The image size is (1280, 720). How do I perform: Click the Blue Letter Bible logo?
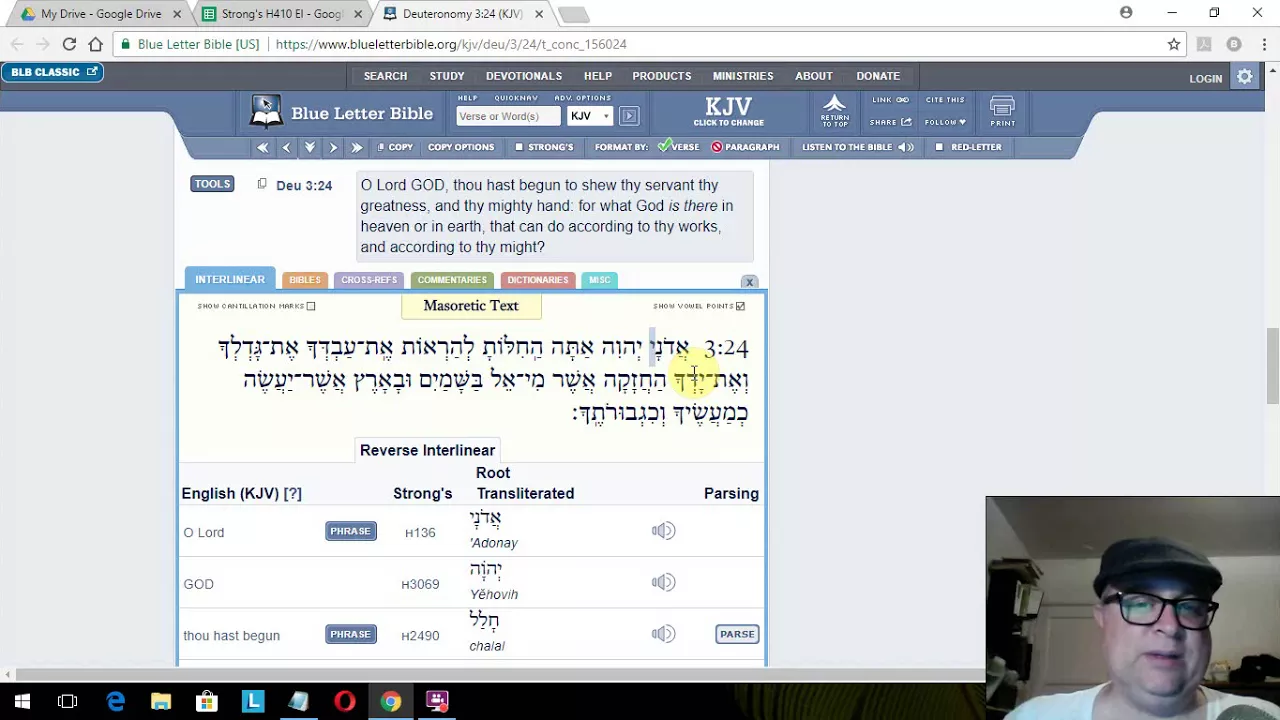pyautogui.click(x=341, y=112)
